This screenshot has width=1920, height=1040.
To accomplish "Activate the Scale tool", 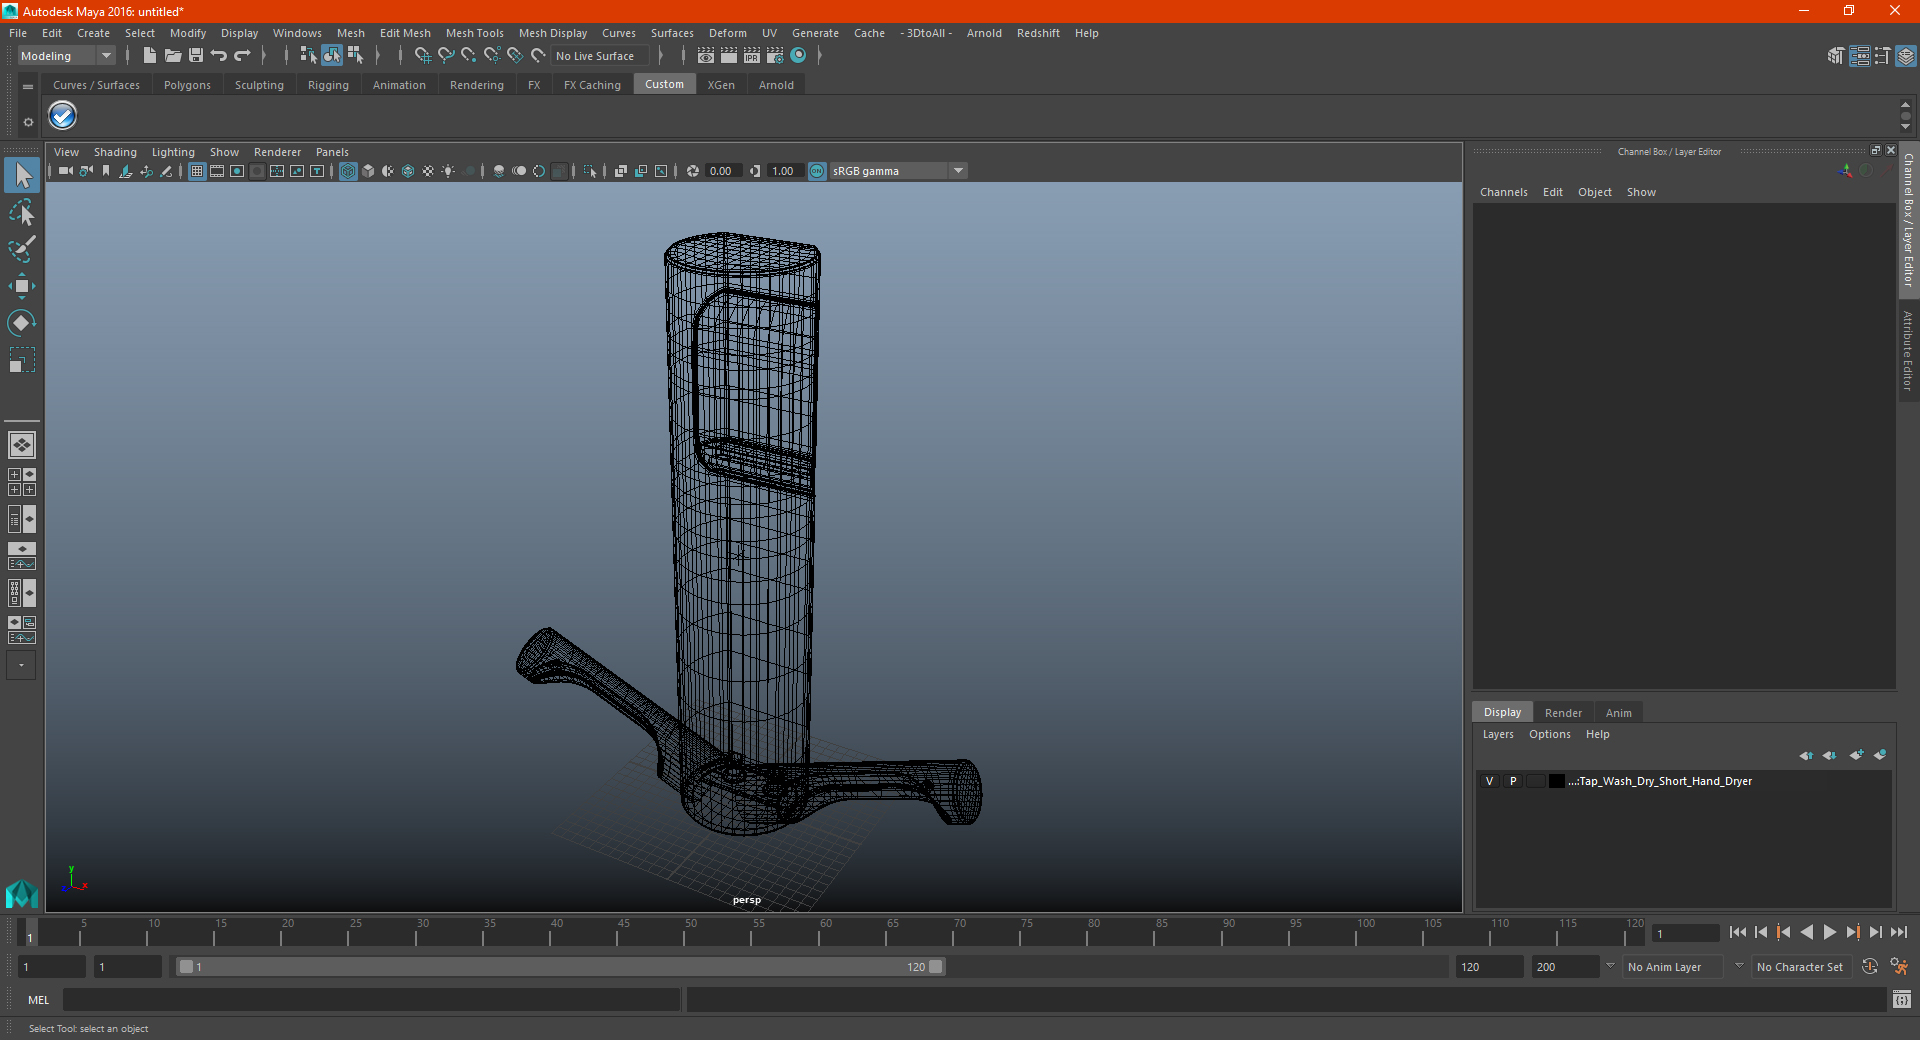I will (x=22, y=360).
